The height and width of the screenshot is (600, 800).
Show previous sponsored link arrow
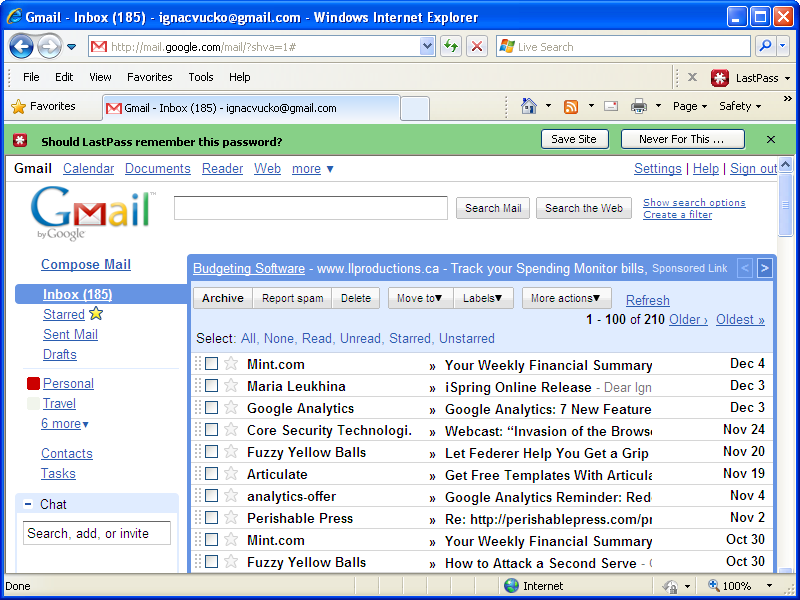tap(745, 268)
